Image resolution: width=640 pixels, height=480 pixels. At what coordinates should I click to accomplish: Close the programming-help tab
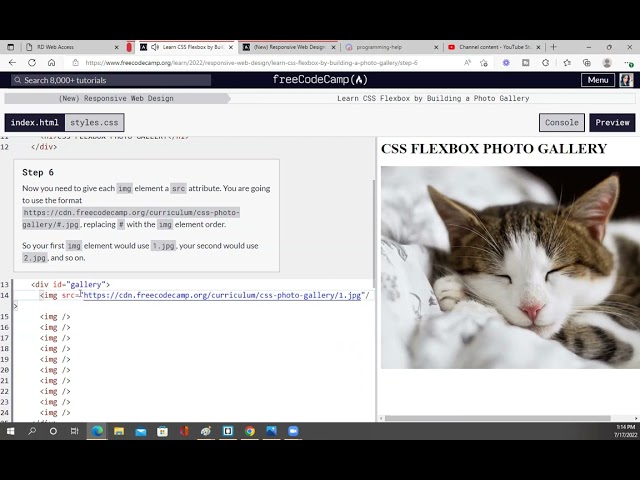pos(436,47)
